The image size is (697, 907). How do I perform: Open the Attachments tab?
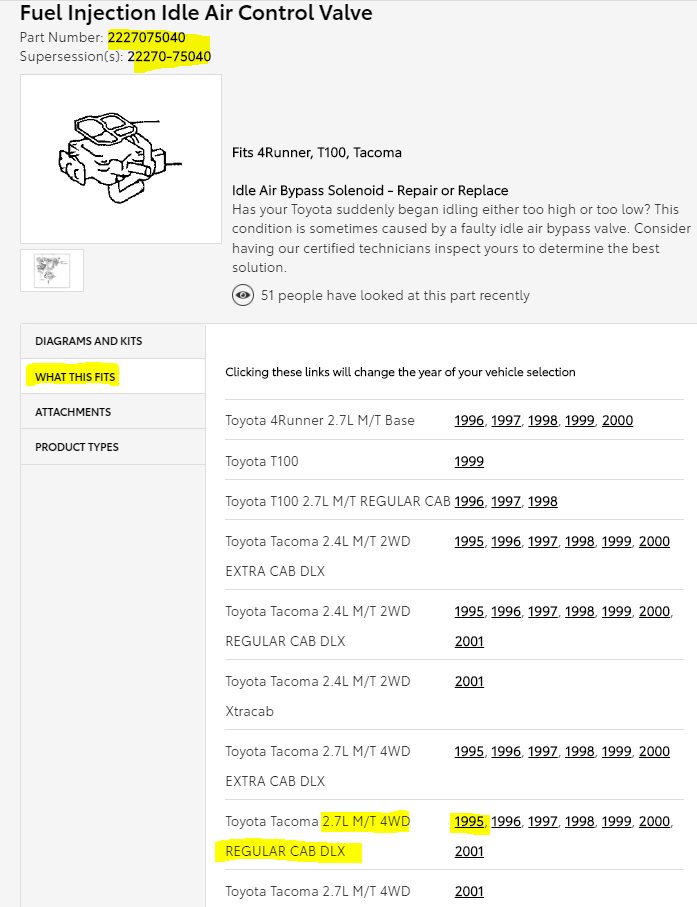(x=73, y=412)
